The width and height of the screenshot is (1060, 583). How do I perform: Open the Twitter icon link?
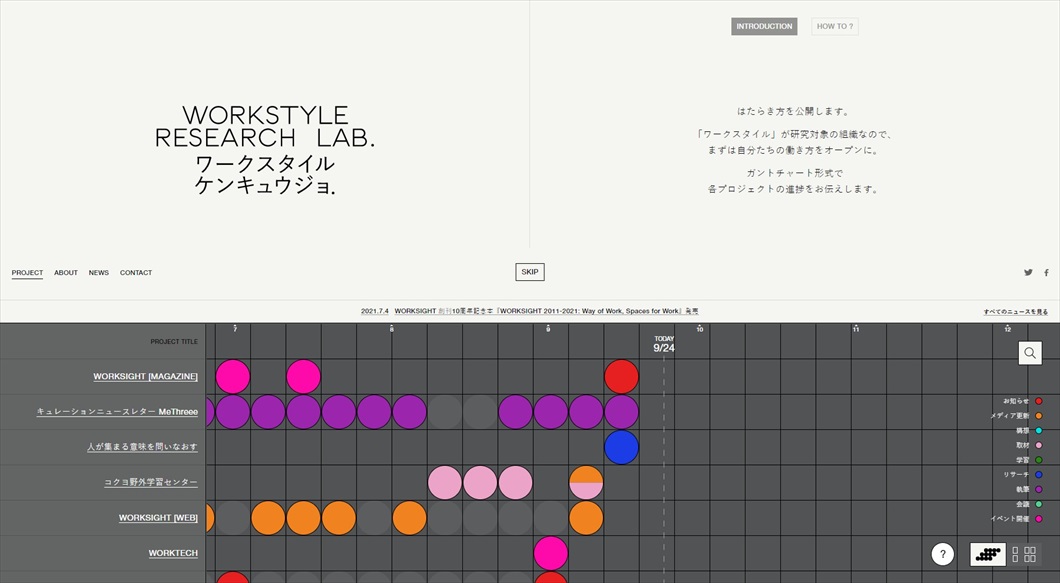point(1028,273)
